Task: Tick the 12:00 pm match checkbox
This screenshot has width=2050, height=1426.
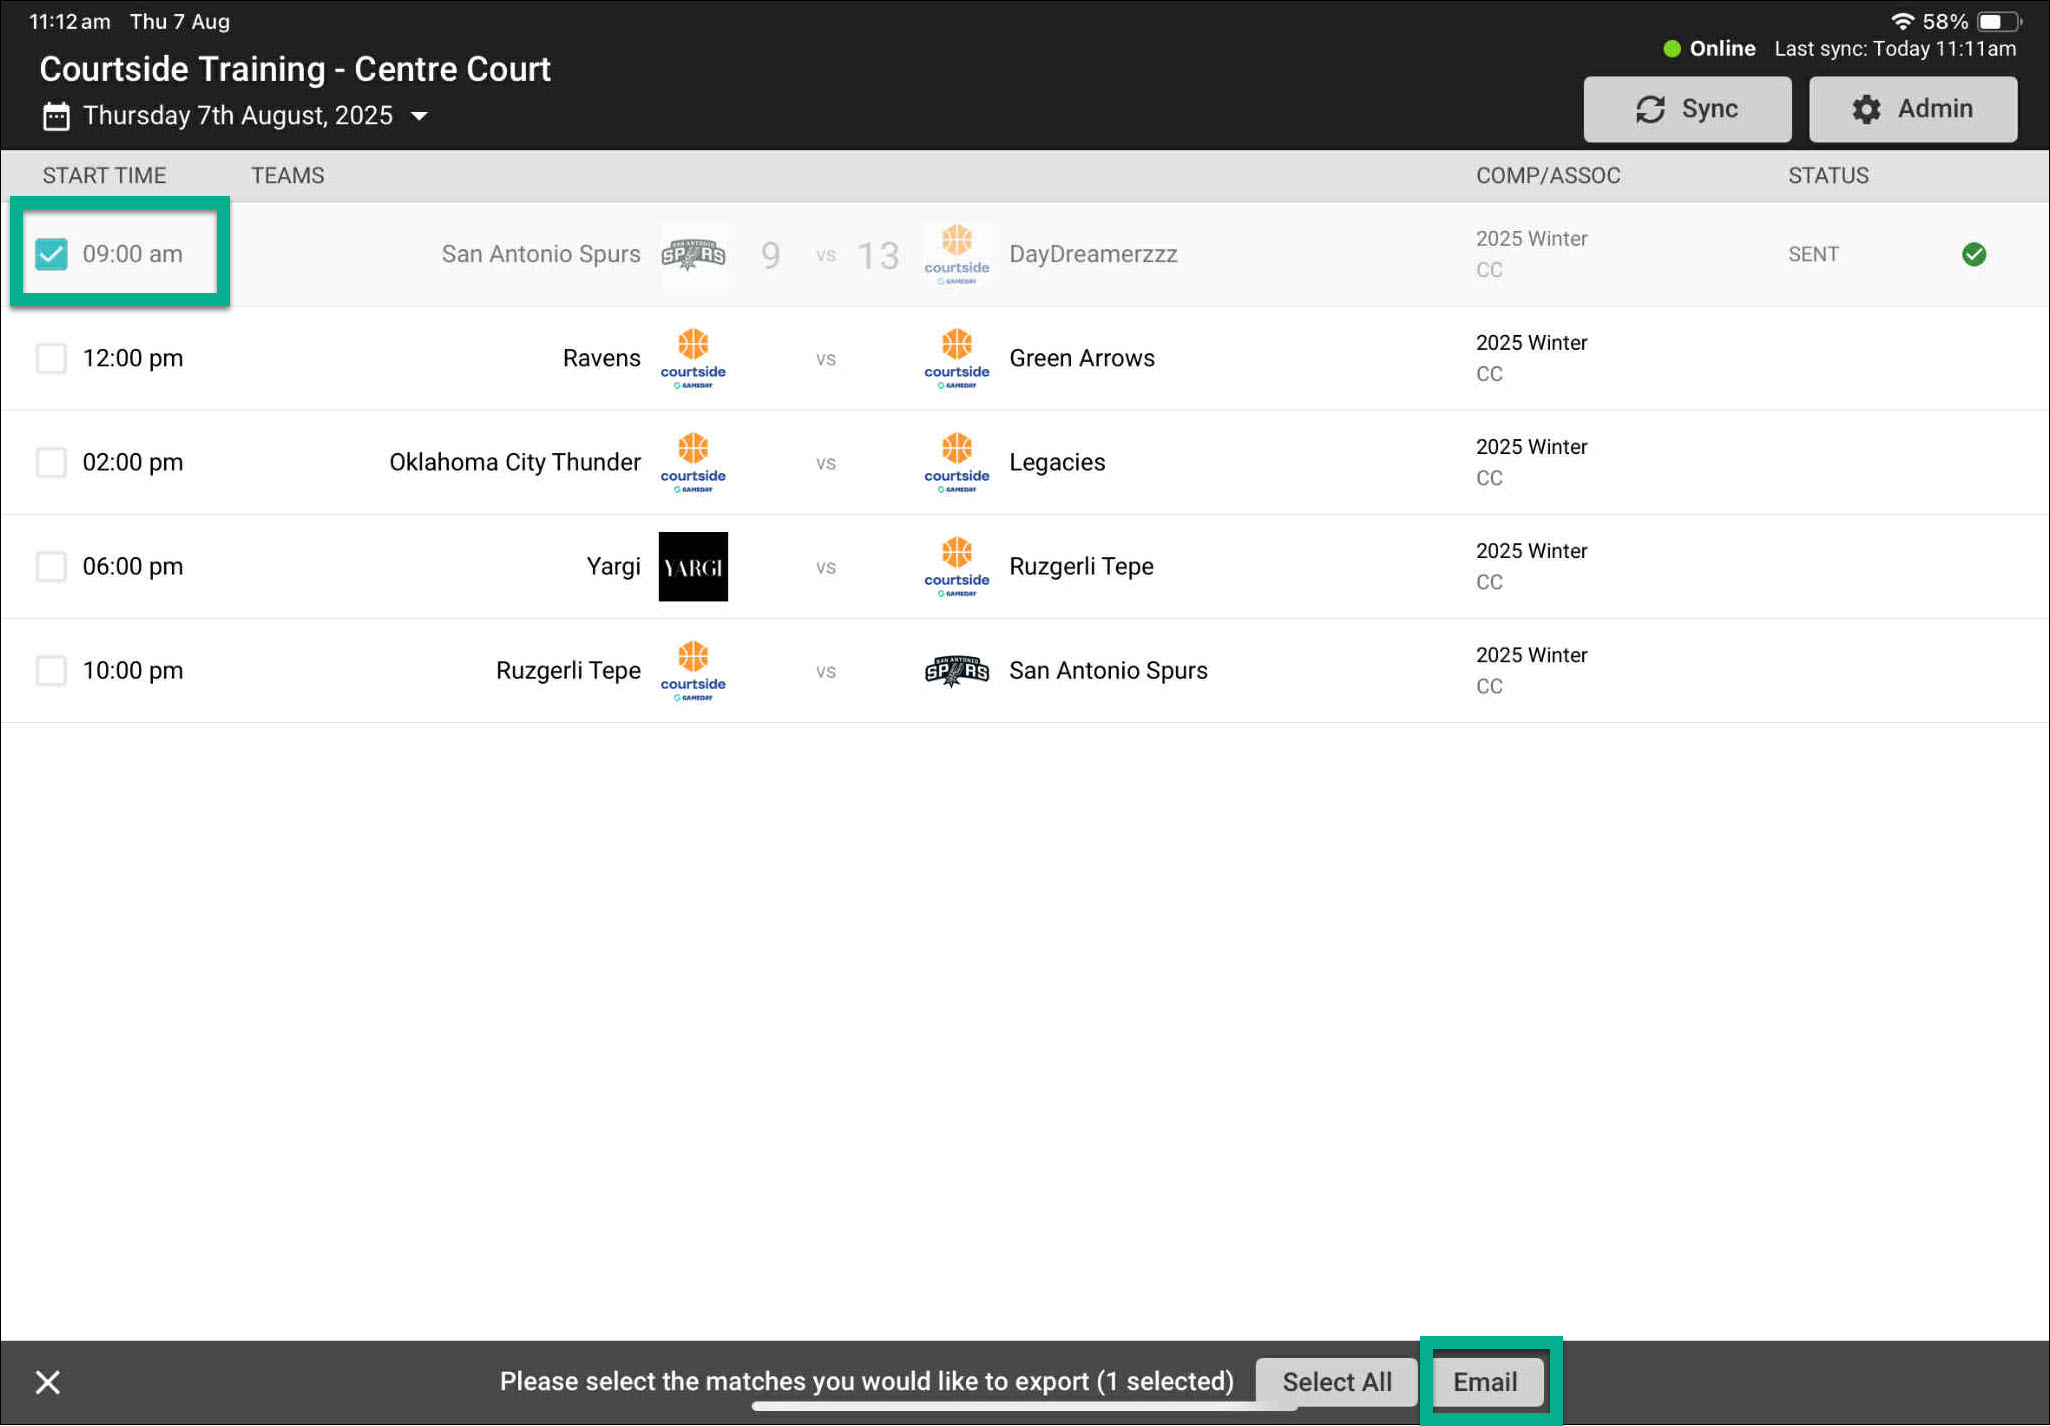Action: coord(51,358)
